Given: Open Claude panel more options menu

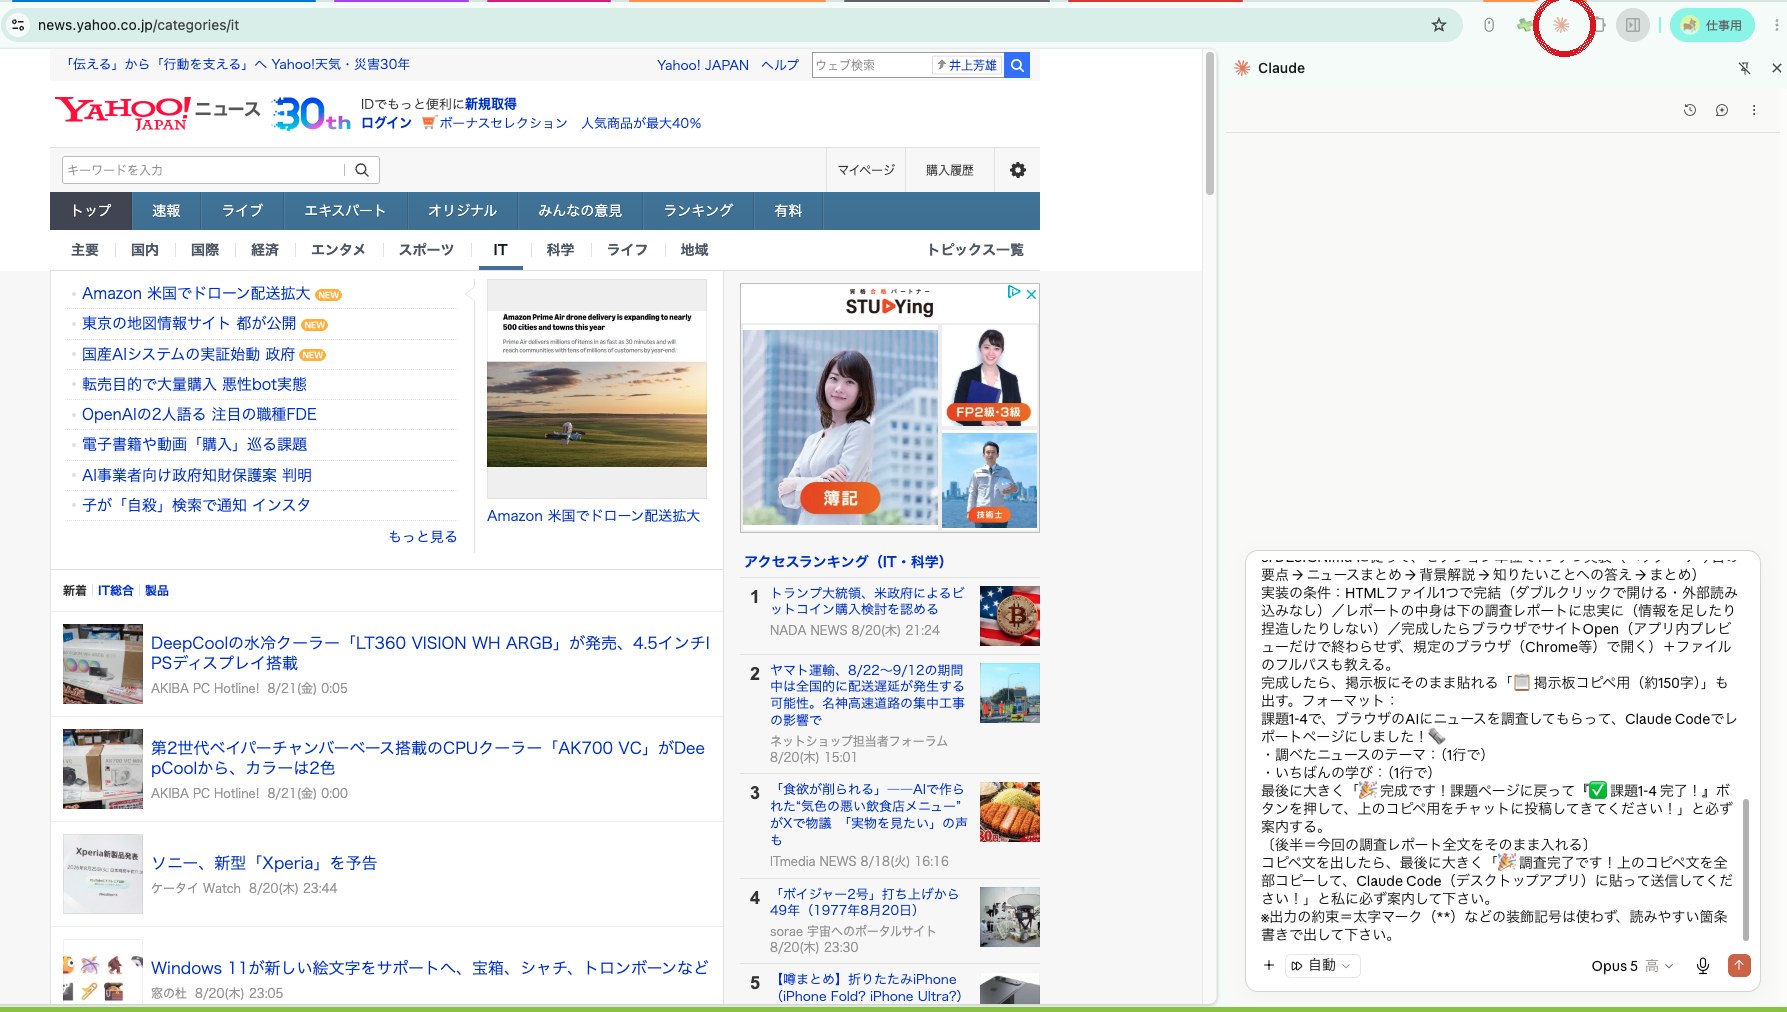Looking at the screenshot, I should [x=1754, y=110].
